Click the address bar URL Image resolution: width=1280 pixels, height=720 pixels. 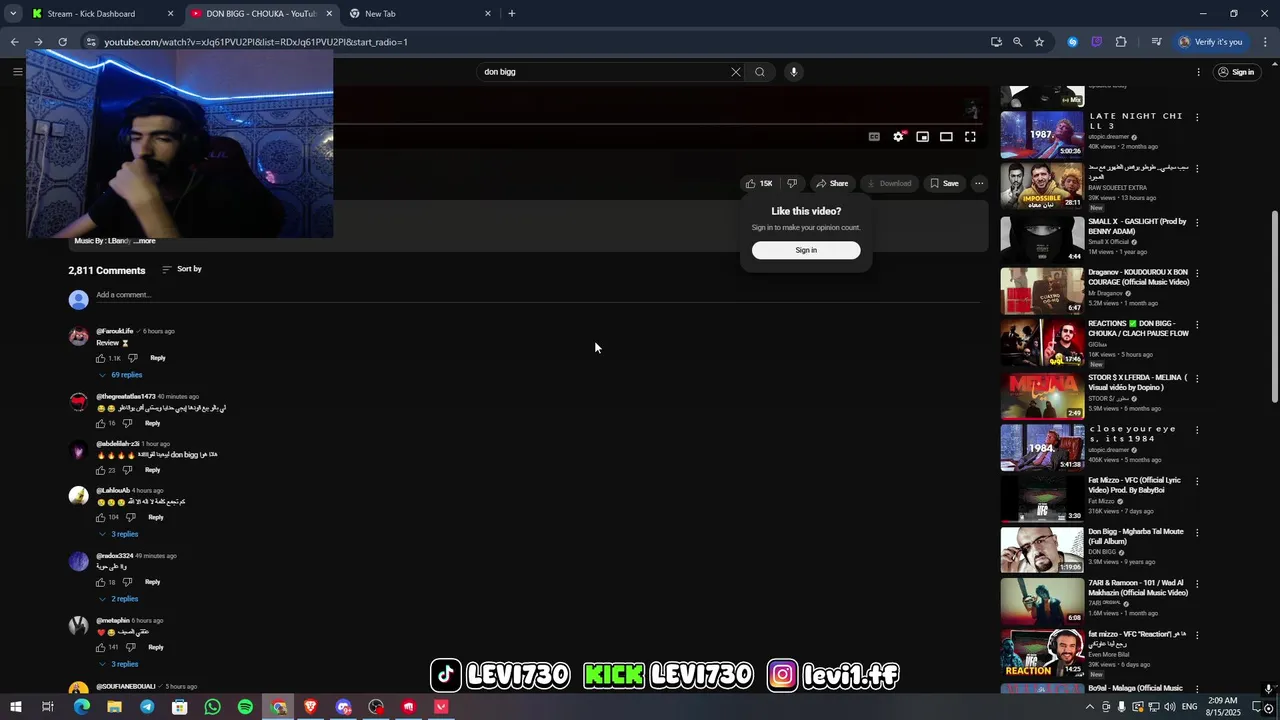click(256, 42)
